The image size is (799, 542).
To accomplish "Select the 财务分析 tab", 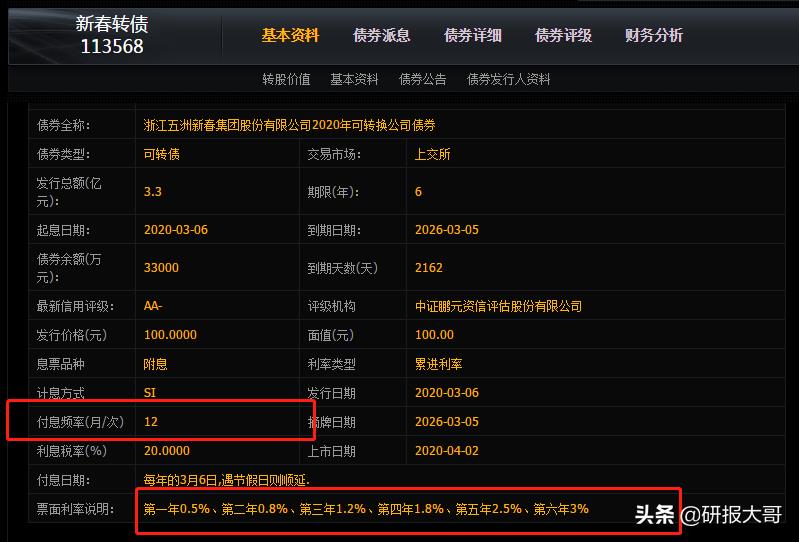I will tap(654, 36).
